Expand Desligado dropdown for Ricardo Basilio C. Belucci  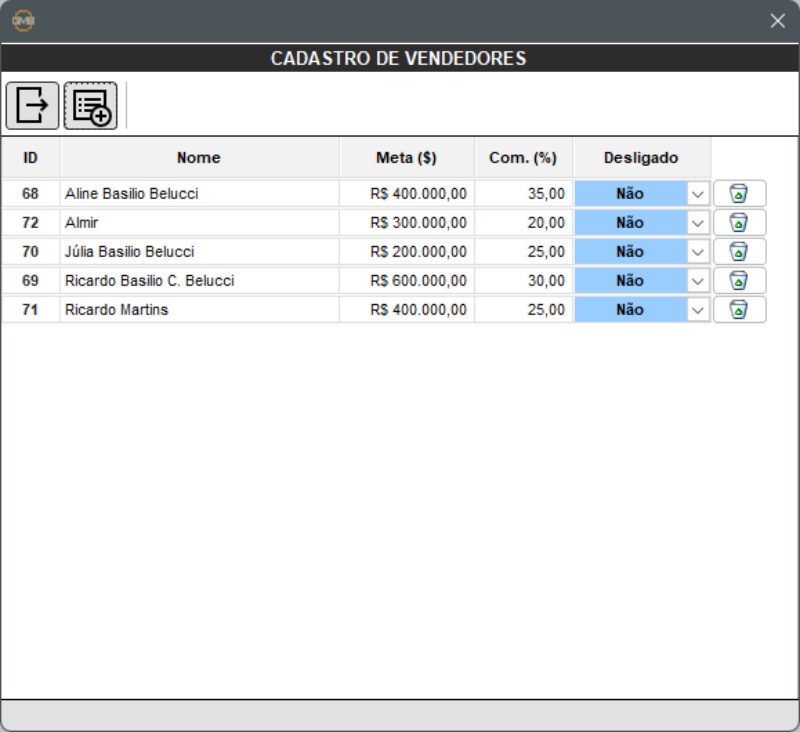(x=697, y=281)
